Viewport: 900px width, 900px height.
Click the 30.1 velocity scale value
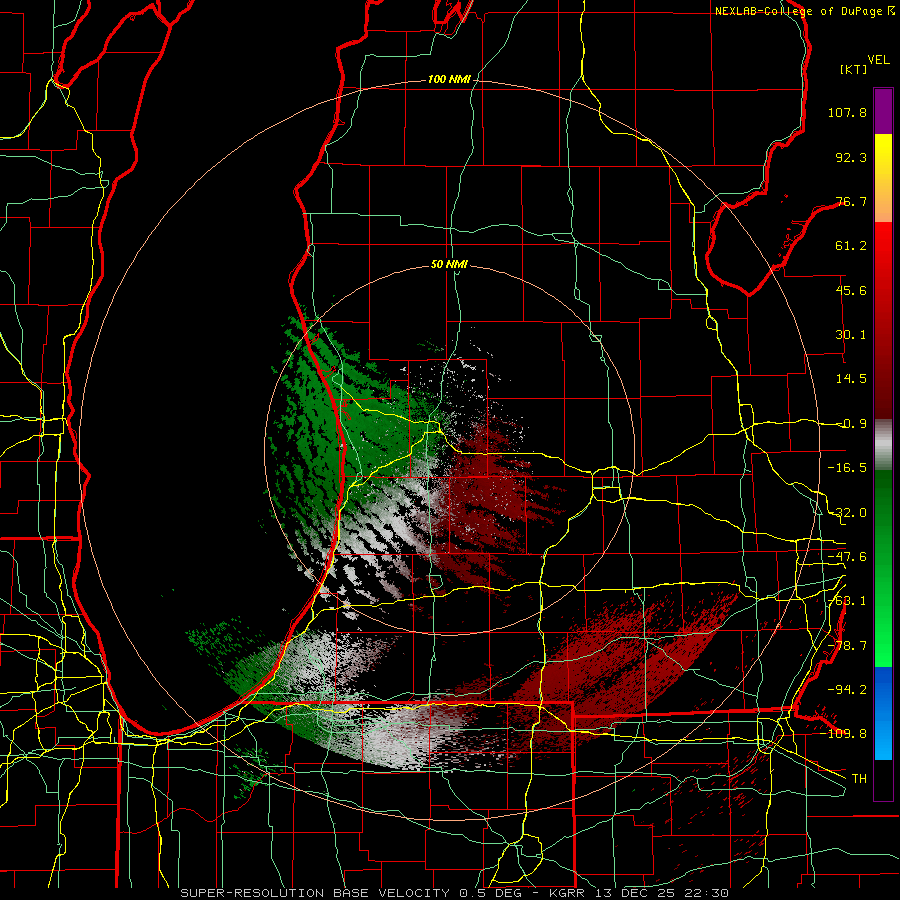[851, 335]
